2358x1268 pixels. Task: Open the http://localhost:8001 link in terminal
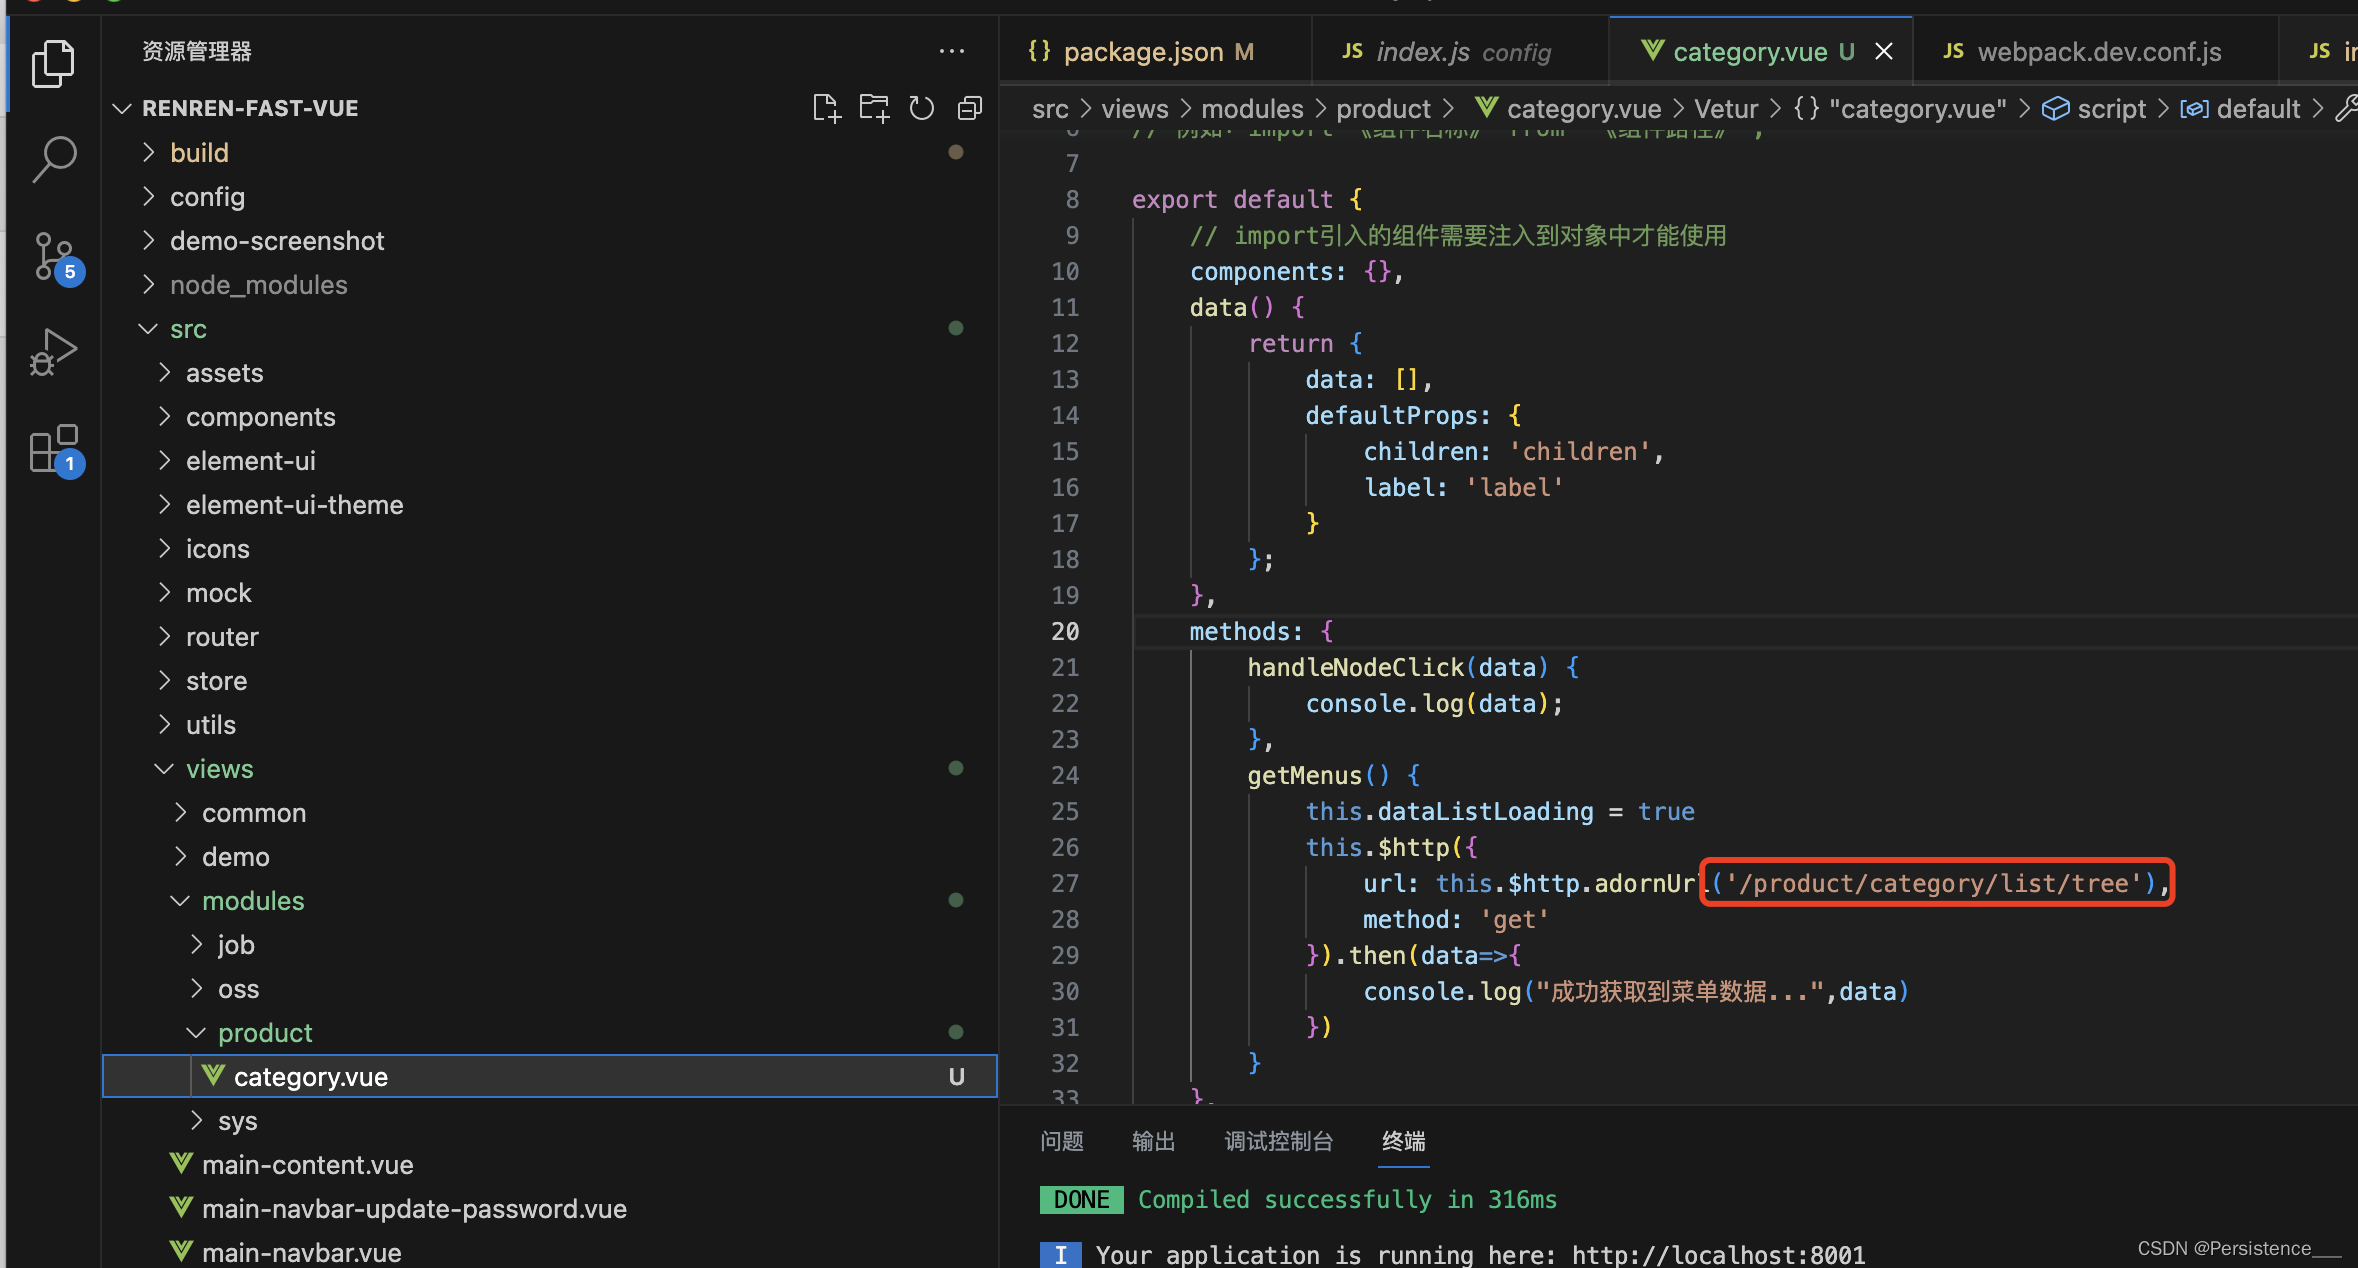pos(1718,1254)
